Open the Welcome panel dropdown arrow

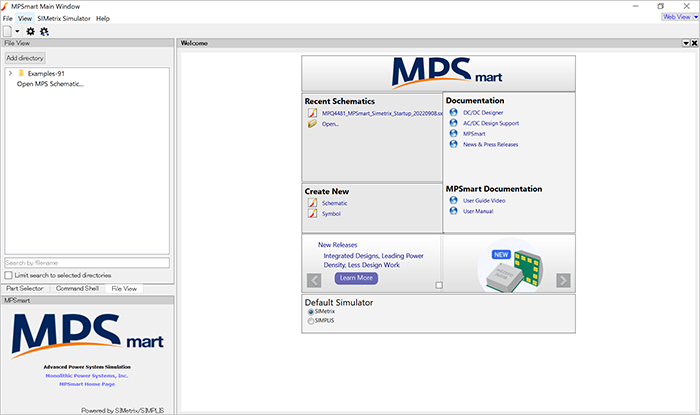[686, 43]
